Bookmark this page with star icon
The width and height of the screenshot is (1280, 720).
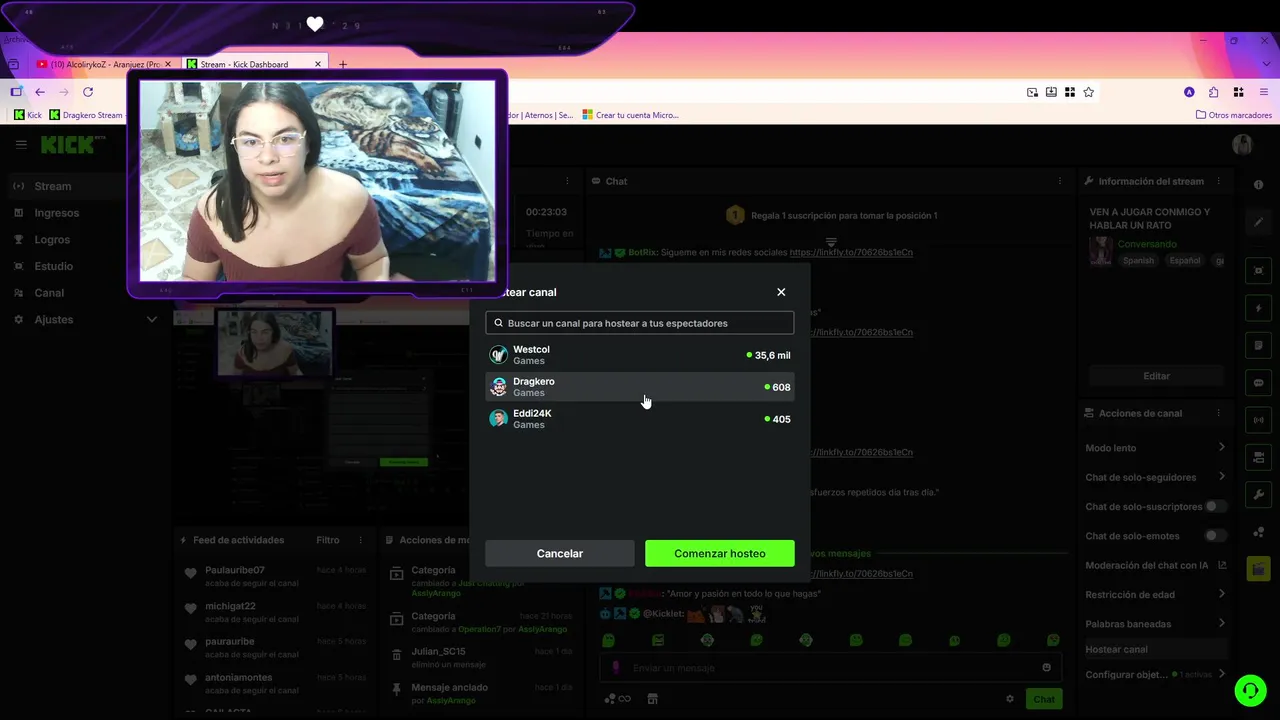(x=1089, y=92)
